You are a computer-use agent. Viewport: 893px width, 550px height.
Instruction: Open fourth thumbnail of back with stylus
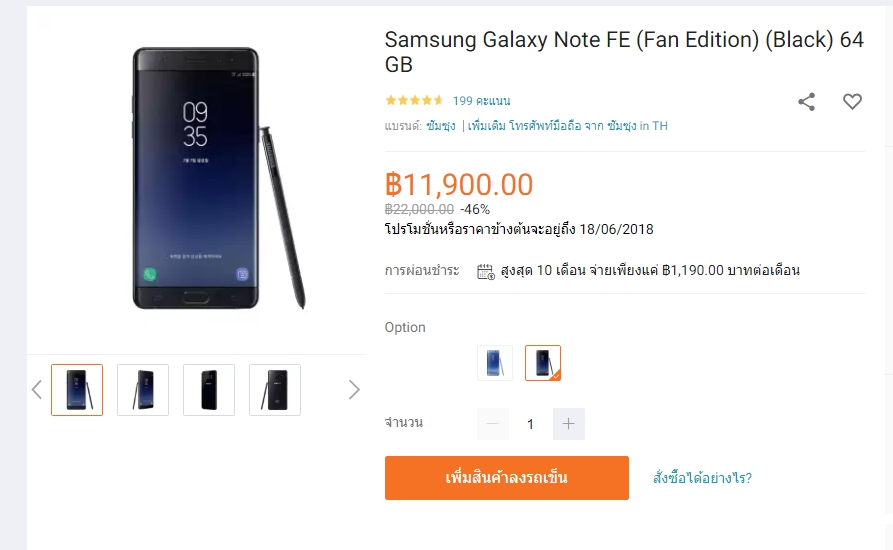pos(275,390)
